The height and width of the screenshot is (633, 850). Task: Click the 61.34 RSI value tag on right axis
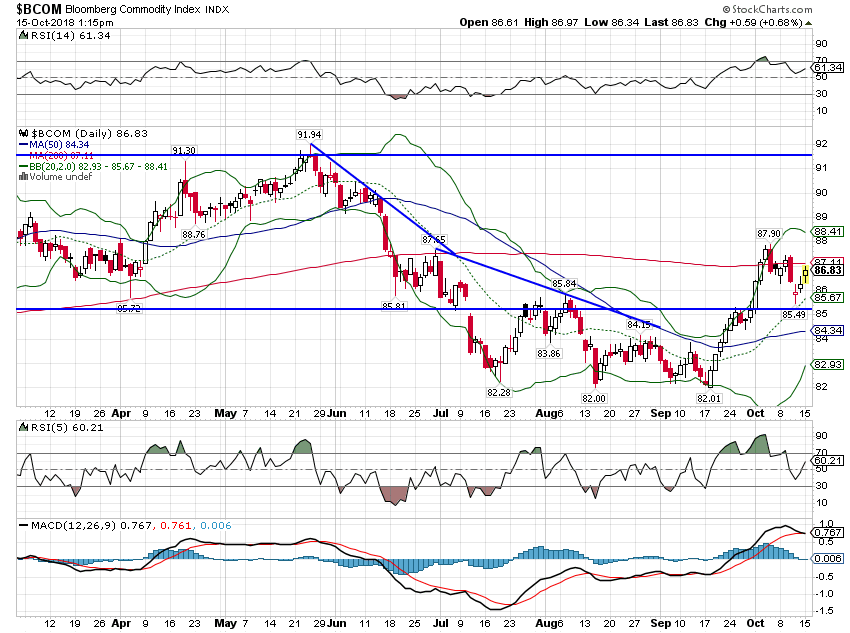pyautogui.click(x=828, y=68)
